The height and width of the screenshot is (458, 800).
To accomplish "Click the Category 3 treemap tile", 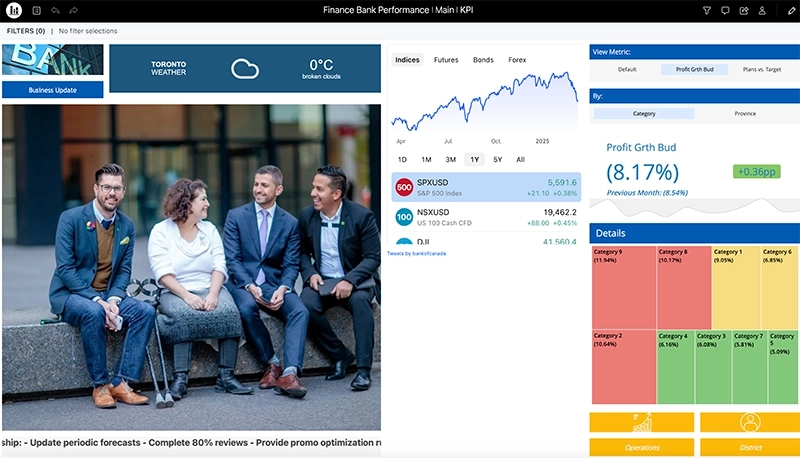I will pyautogui.click(x=713, y=367).
